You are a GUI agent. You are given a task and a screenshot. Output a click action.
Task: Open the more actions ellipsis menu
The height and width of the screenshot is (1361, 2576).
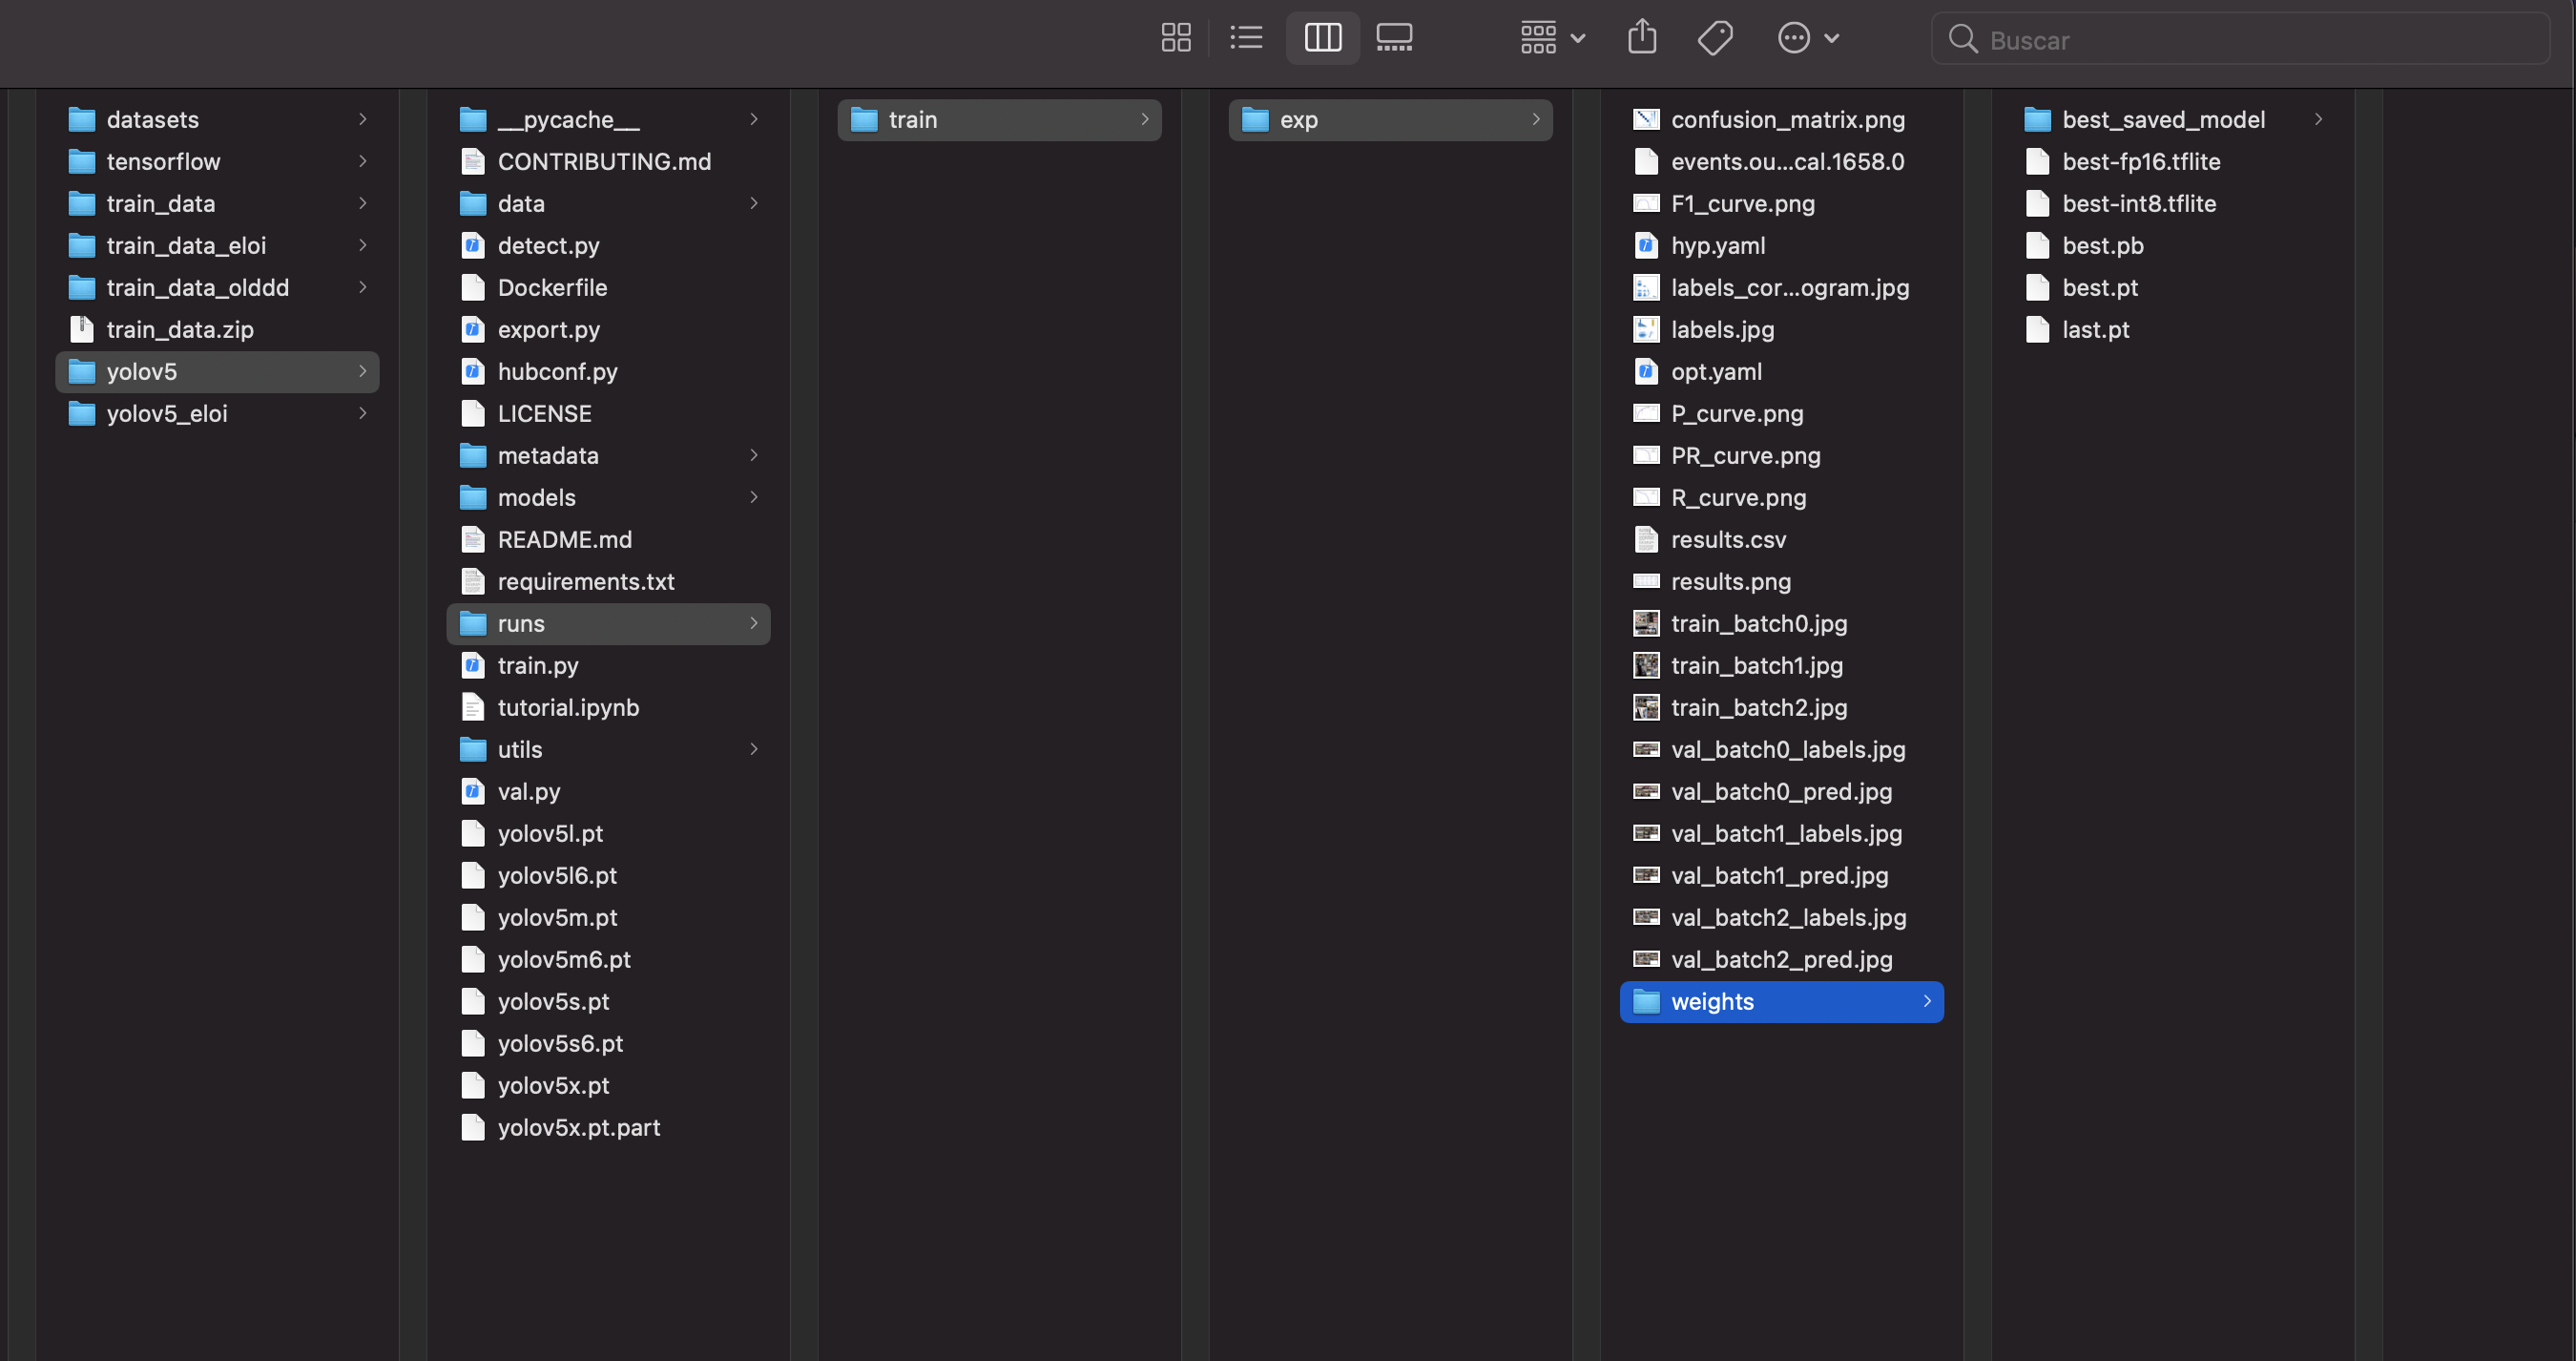coord(1808,38)
